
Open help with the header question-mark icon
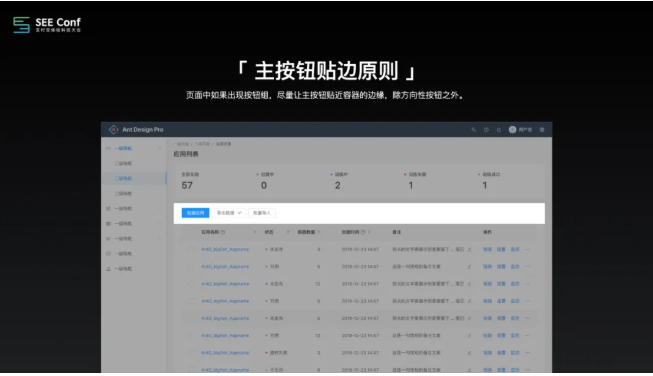tap(486, 129)
